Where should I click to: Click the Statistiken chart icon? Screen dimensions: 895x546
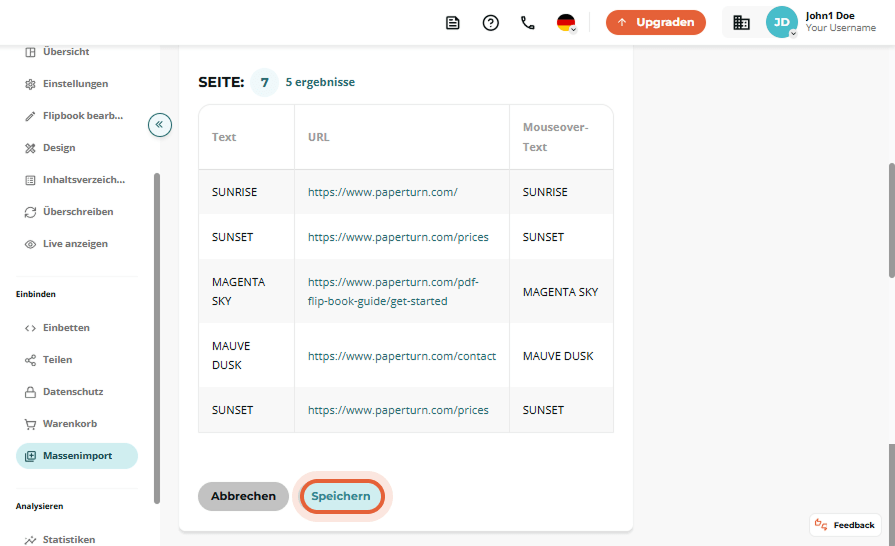click(30, 540)
